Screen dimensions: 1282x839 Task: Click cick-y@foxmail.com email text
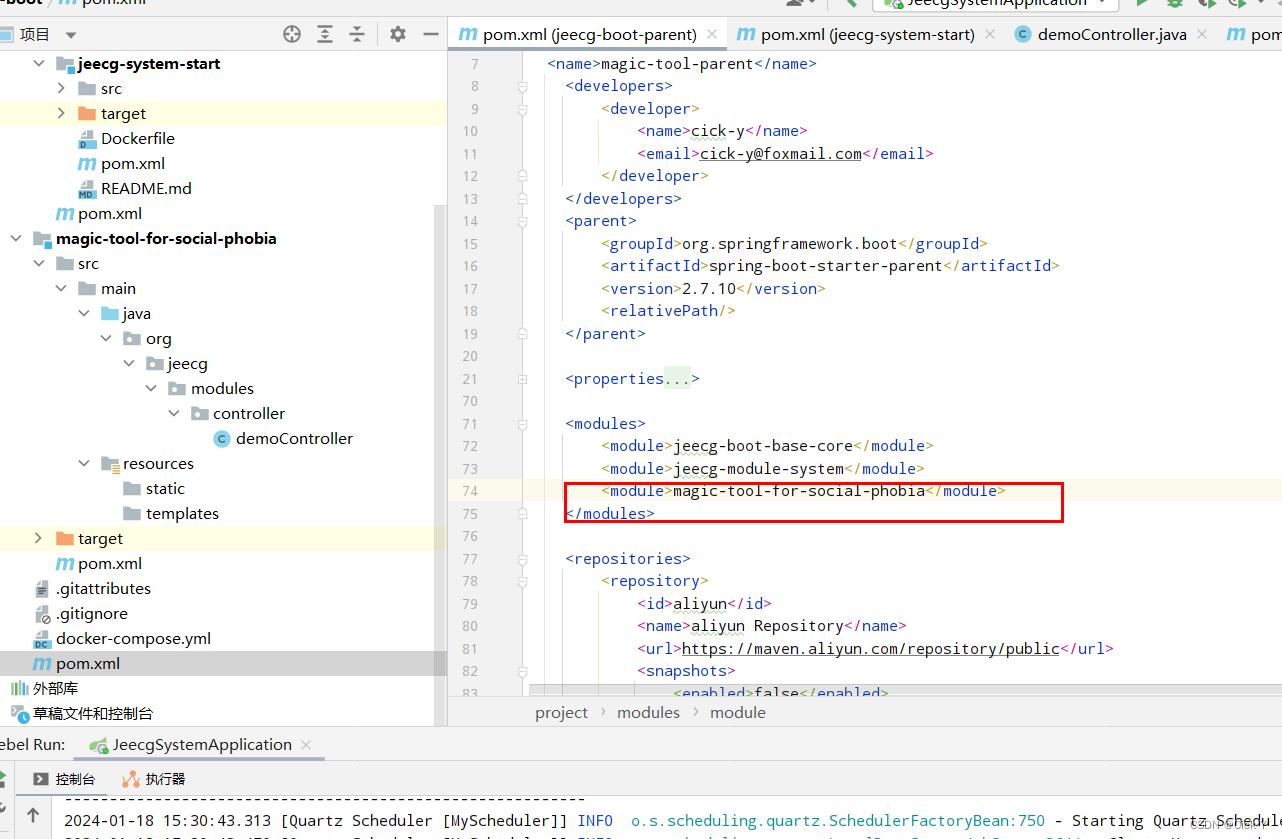[781, 153]
